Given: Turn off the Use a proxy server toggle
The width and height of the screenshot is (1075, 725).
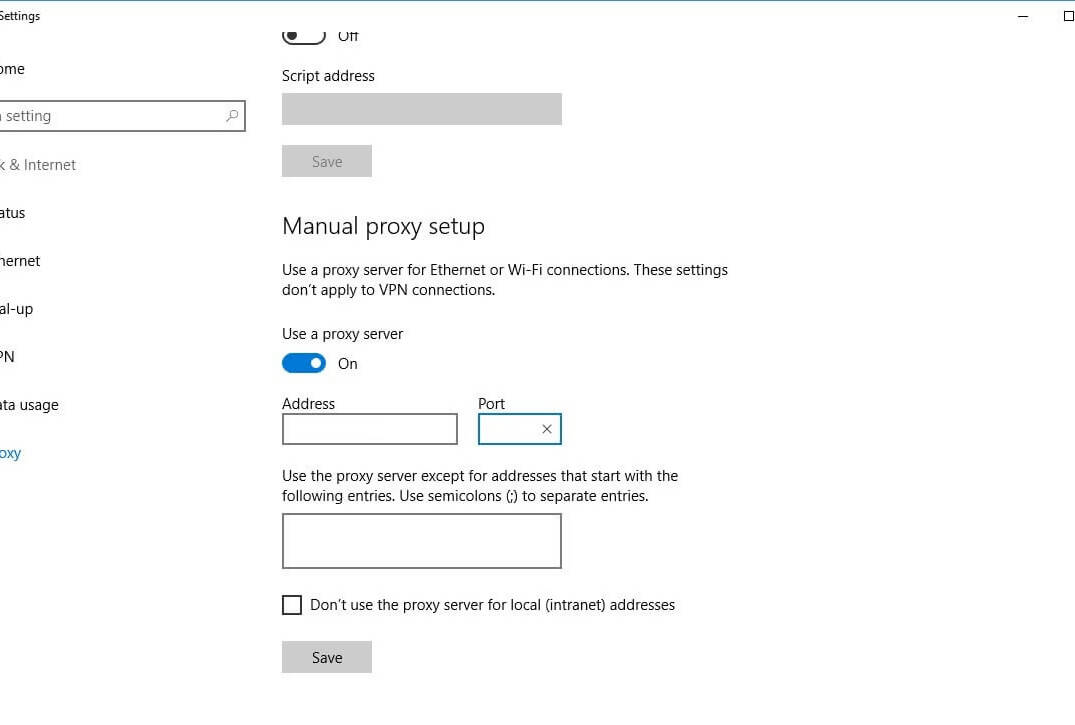Looking at the screenshot, I should pyautogui.click(x=304, y=363).
